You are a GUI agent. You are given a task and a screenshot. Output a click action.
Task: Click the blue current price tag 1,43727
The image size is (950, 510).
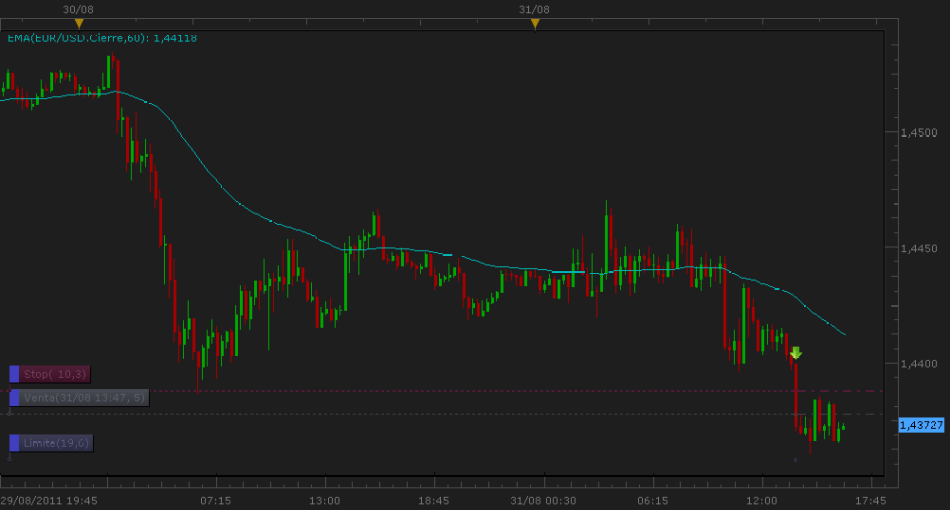point(919,425)
